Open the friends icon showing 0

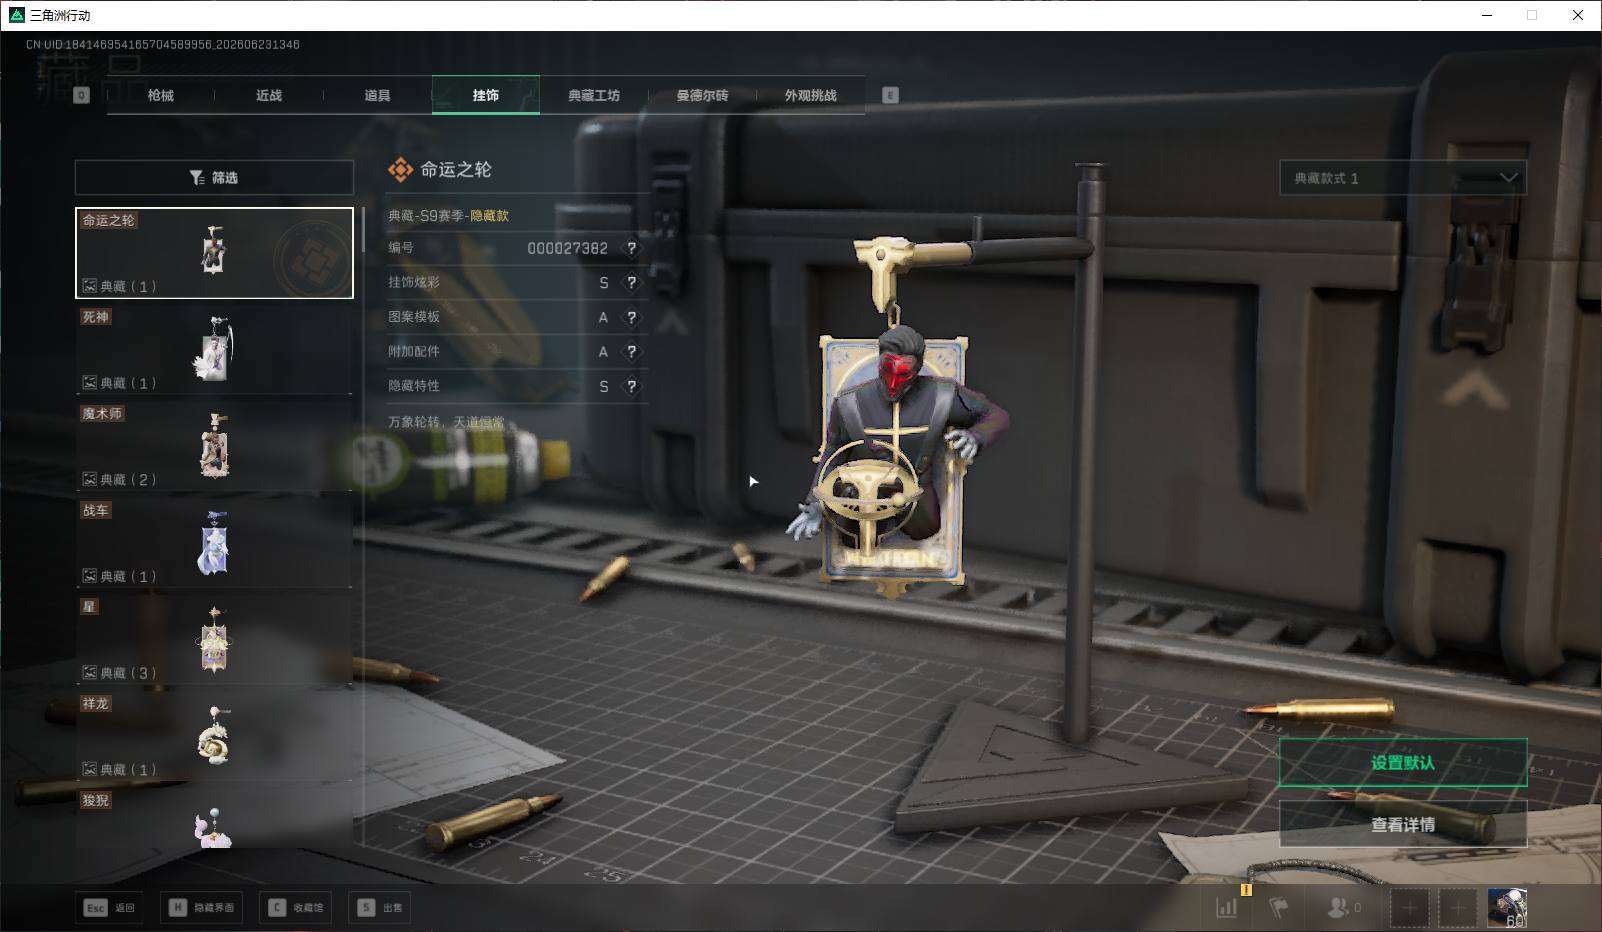click(1343, 908)
